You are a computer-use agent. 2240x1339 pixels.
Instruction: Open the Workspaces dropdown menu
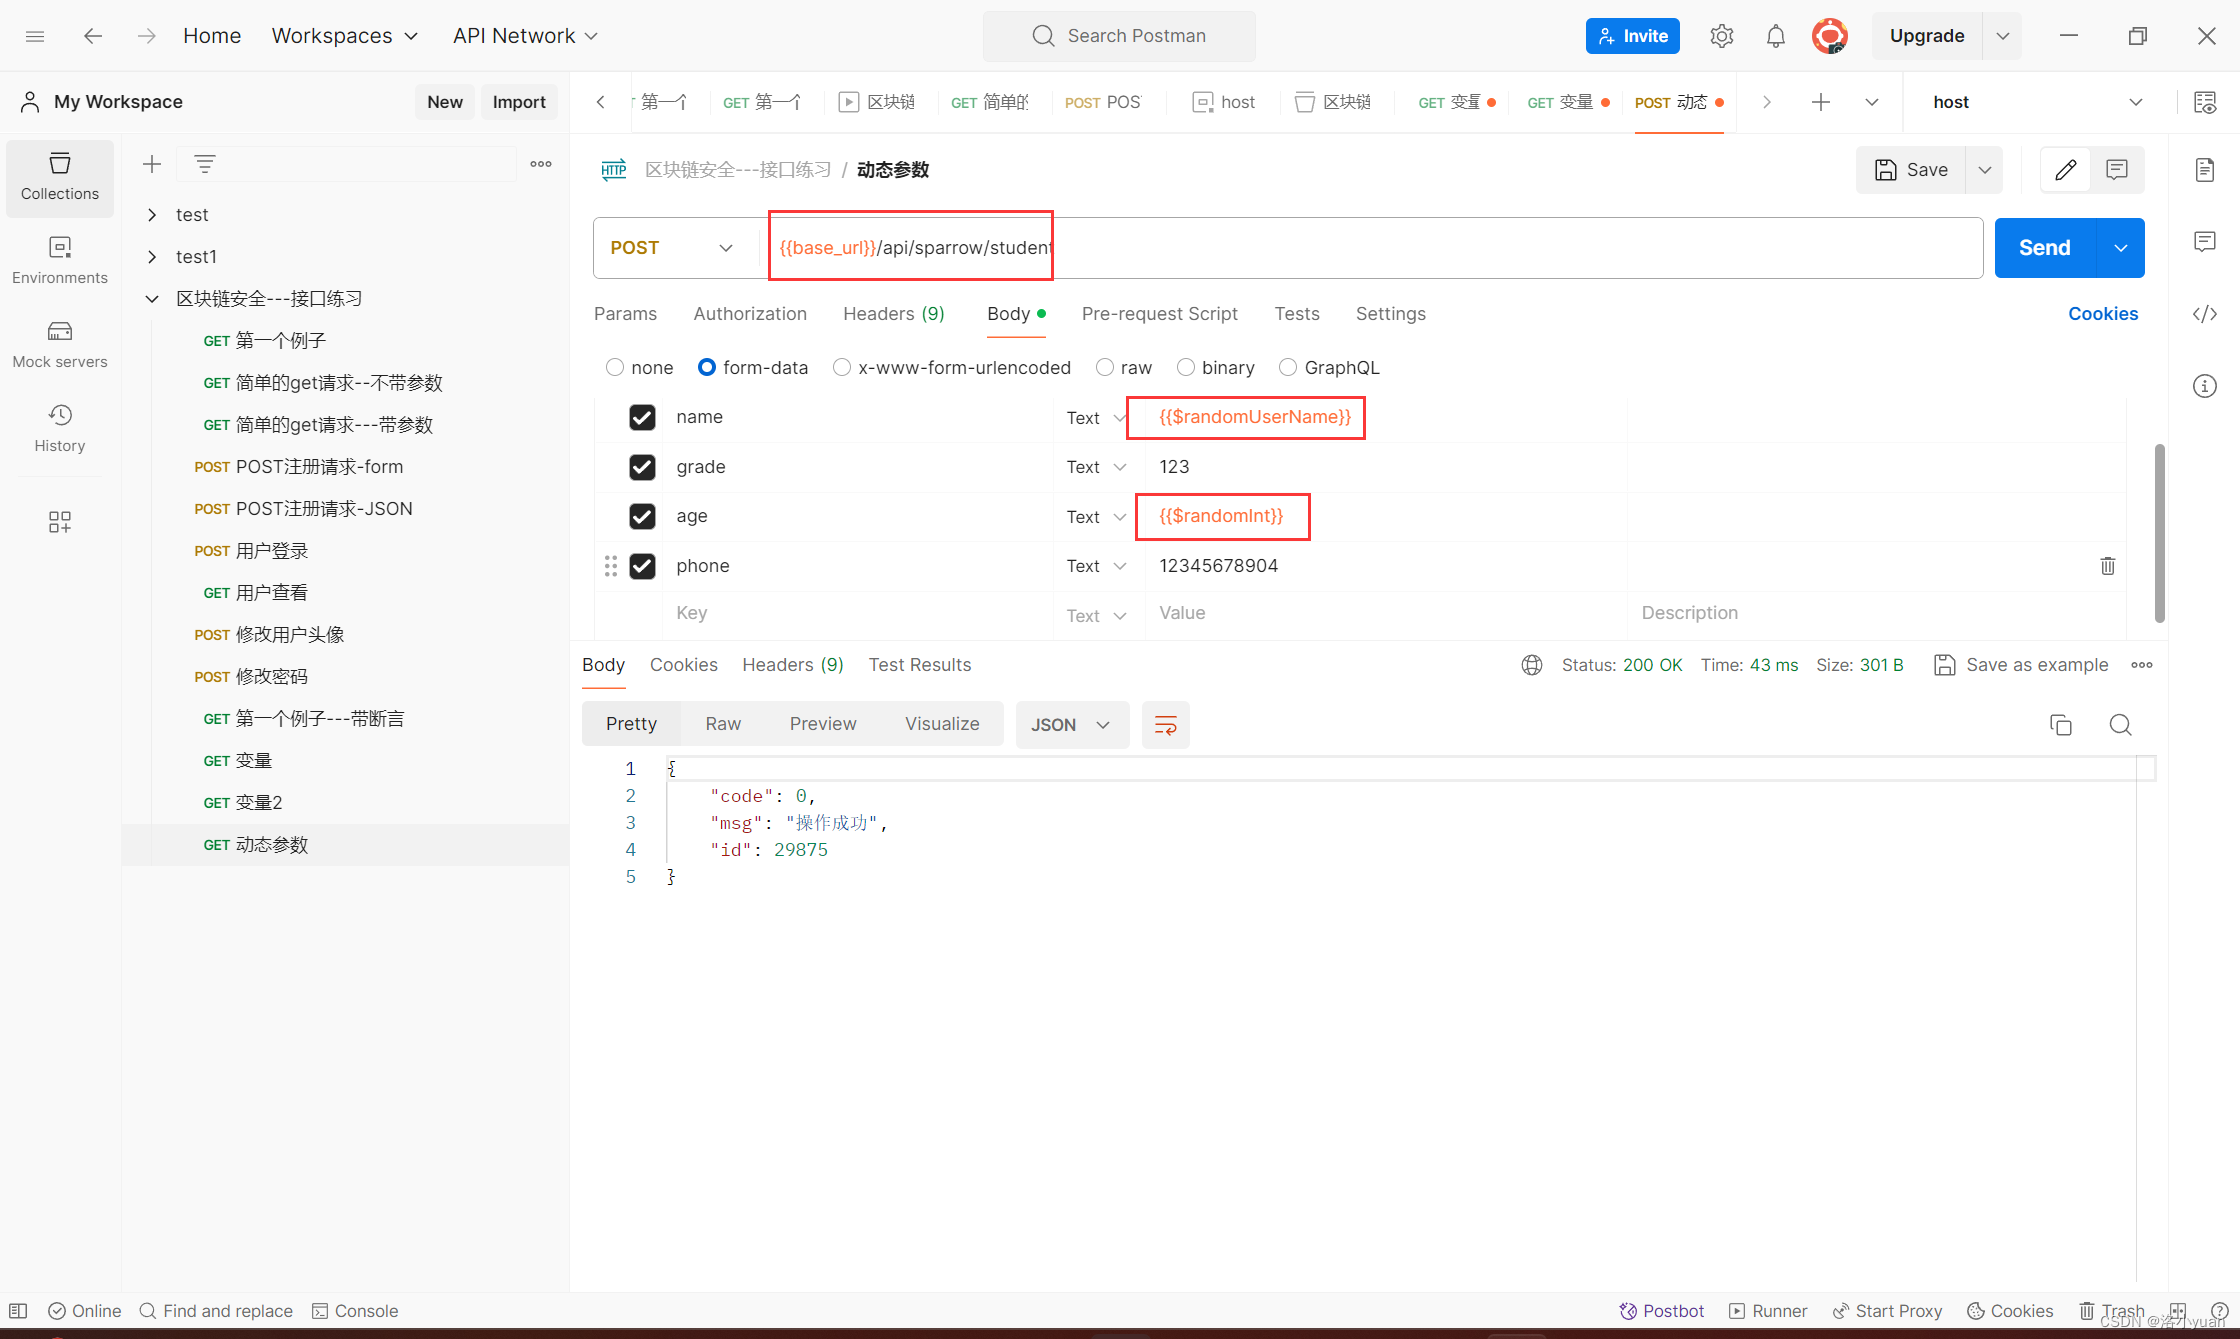pyautogui.click(x=345, y=36)
